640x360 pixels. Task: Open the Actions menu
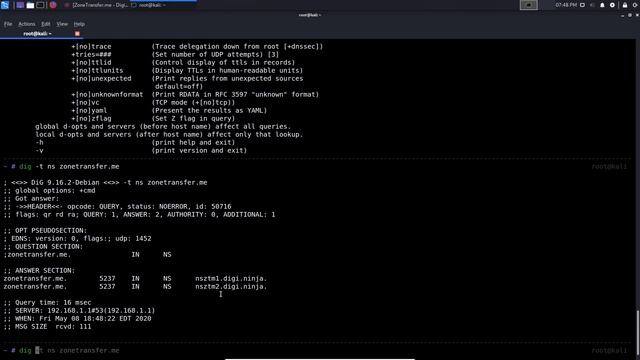27,24
